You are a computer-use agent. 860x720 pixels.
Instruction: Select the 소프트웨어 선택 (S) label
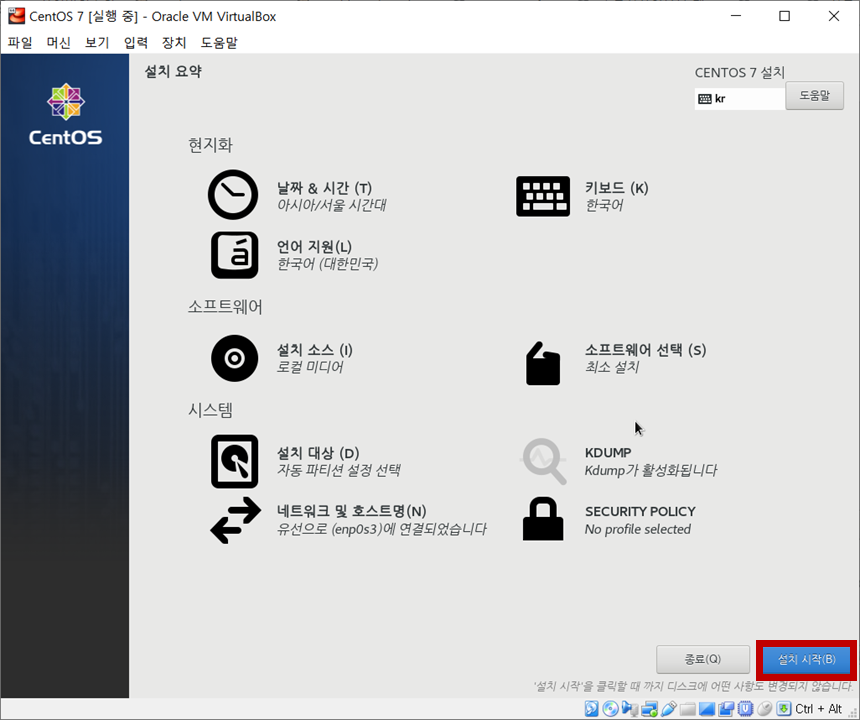[x=646, y=350]
